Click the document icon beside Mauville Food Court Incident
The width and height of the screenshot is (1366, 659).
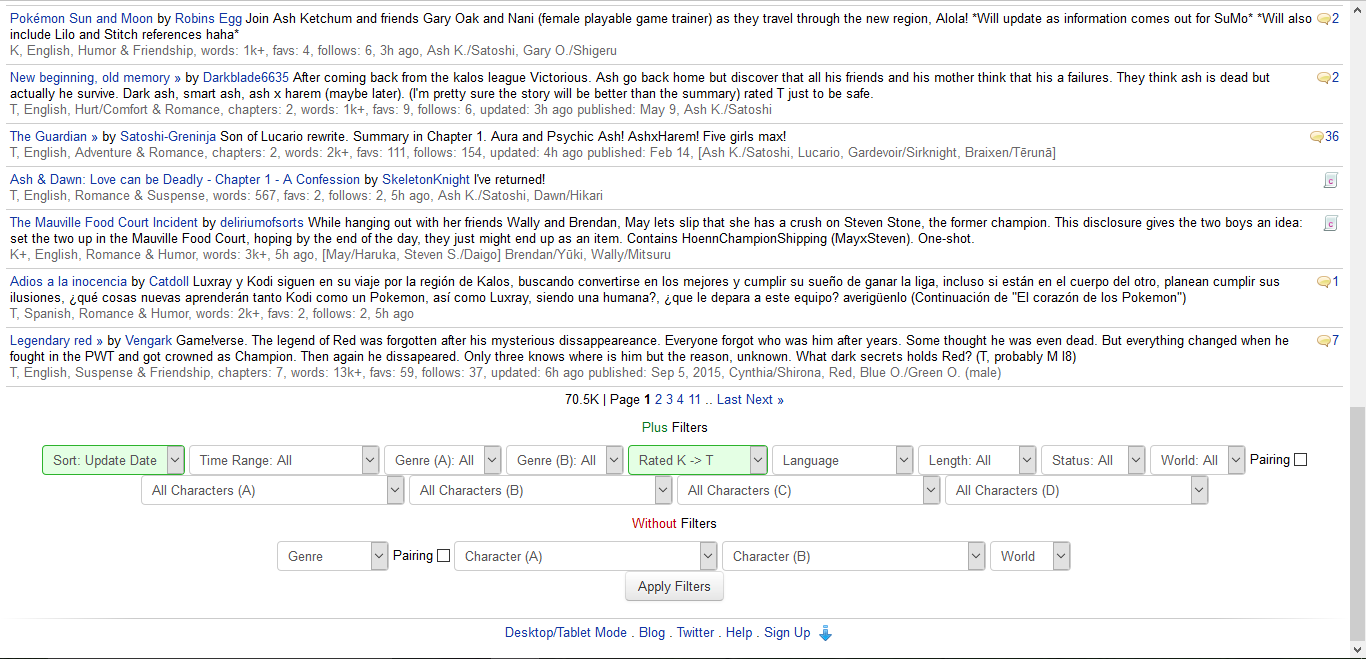tap(1330, 223)
